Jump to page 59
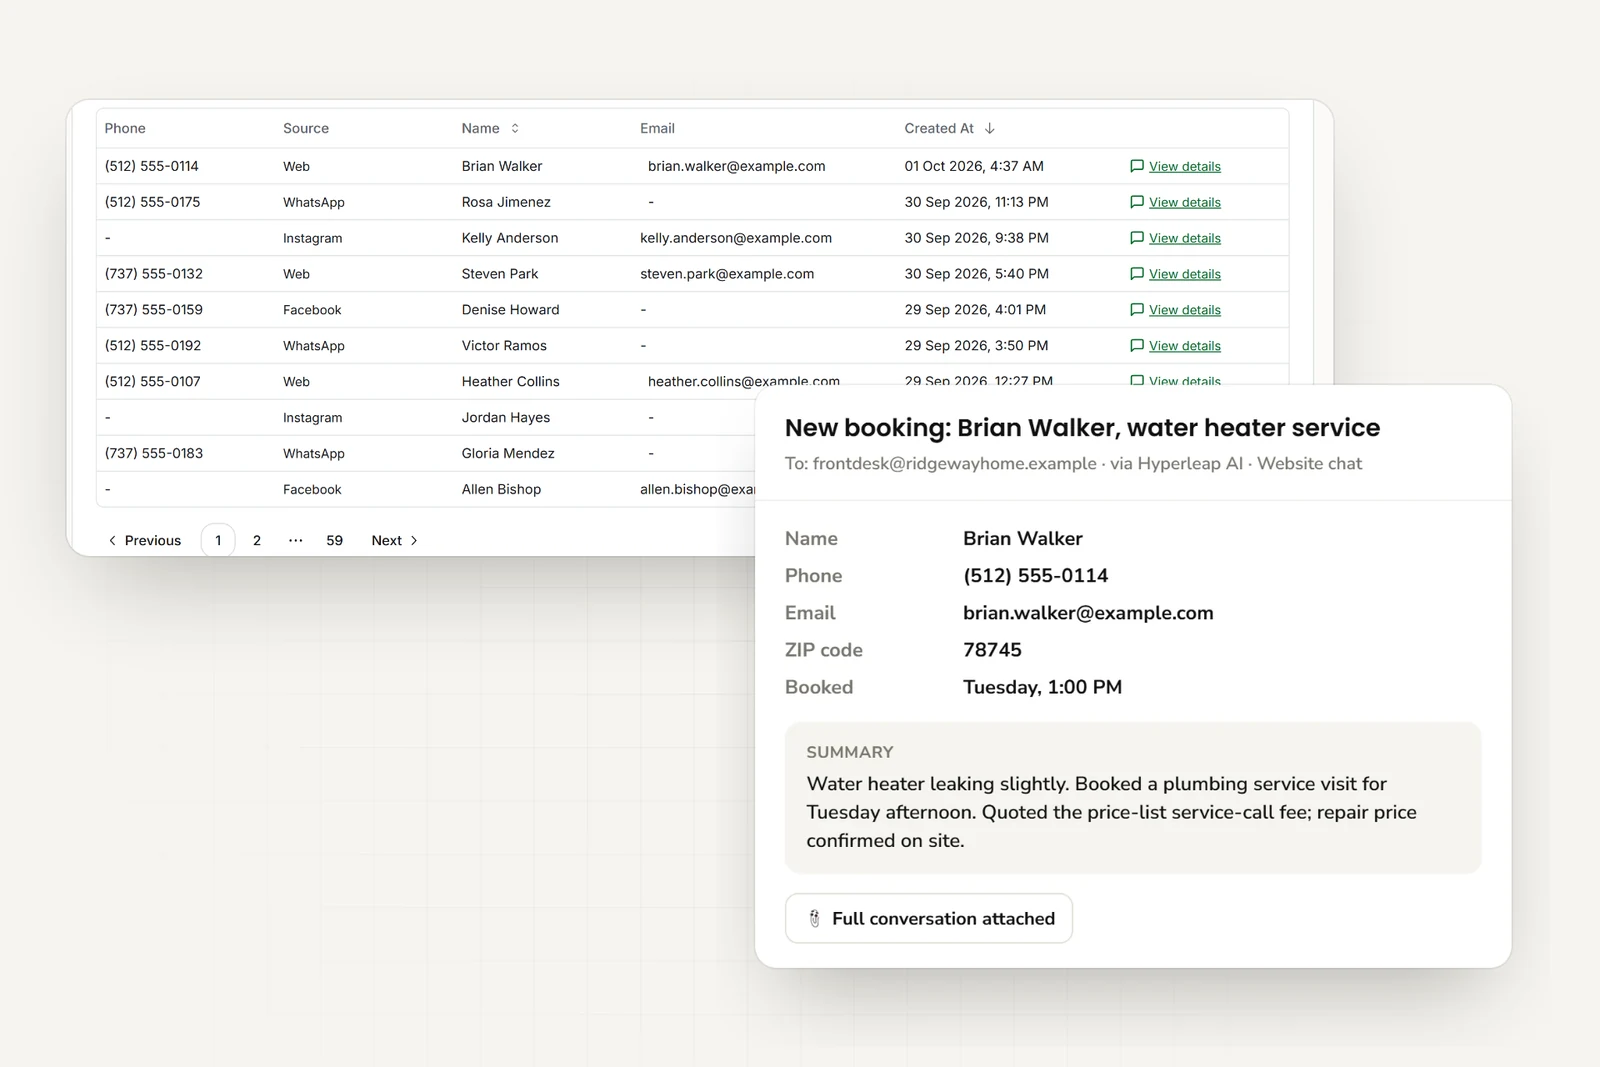The width and height of the screenshot is (1600, 1067). tap(335, 540)
